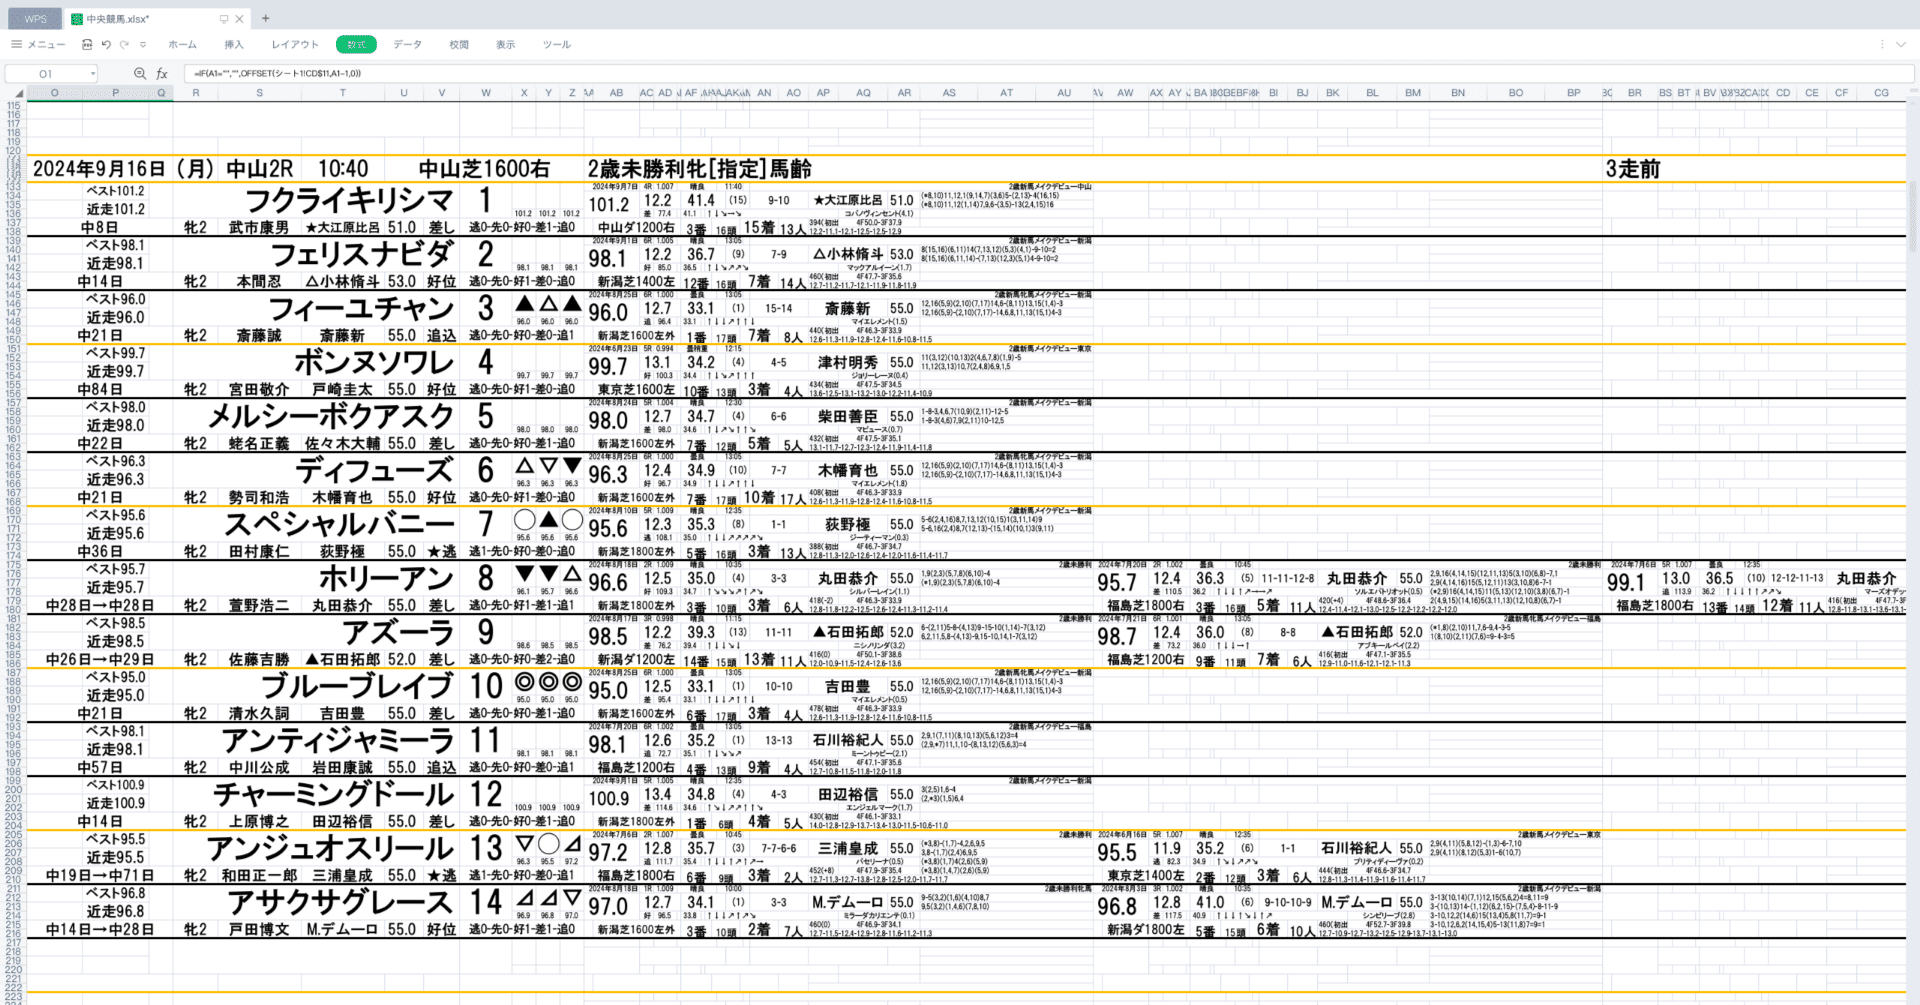Select column header W
Image resolution: width=1920 pixels, height=1005 pixels.
click(486, 93)
